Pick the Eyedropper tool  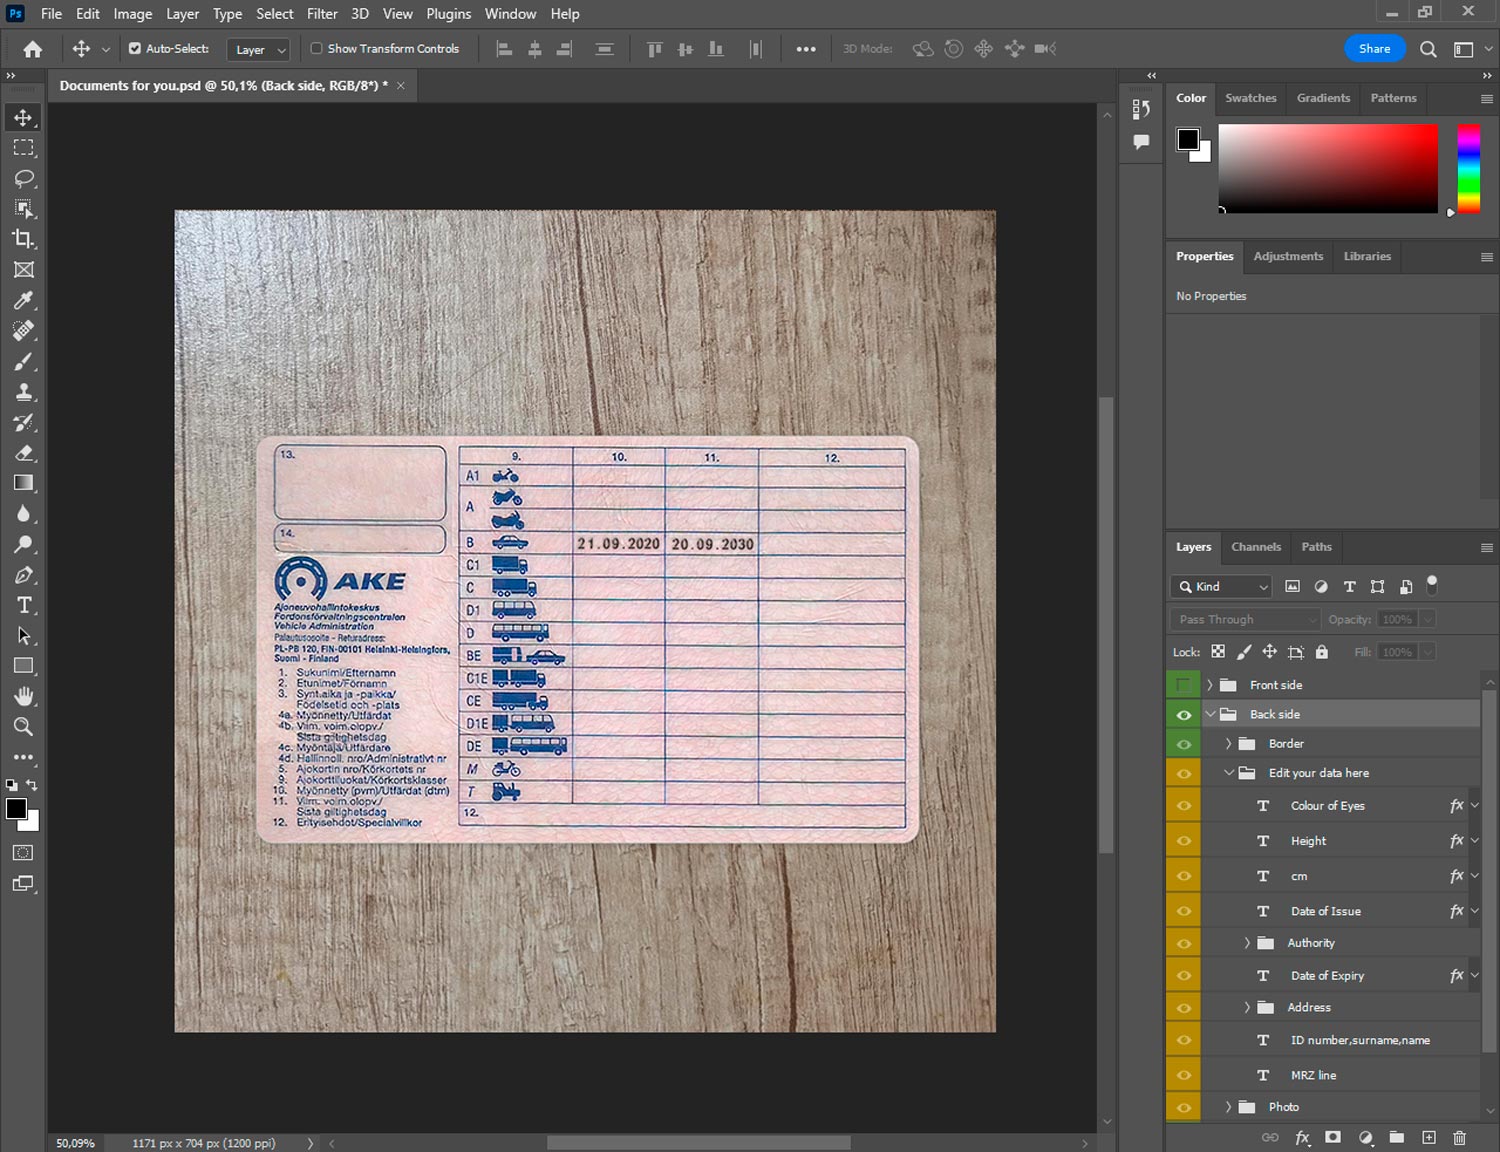[23, 300]
